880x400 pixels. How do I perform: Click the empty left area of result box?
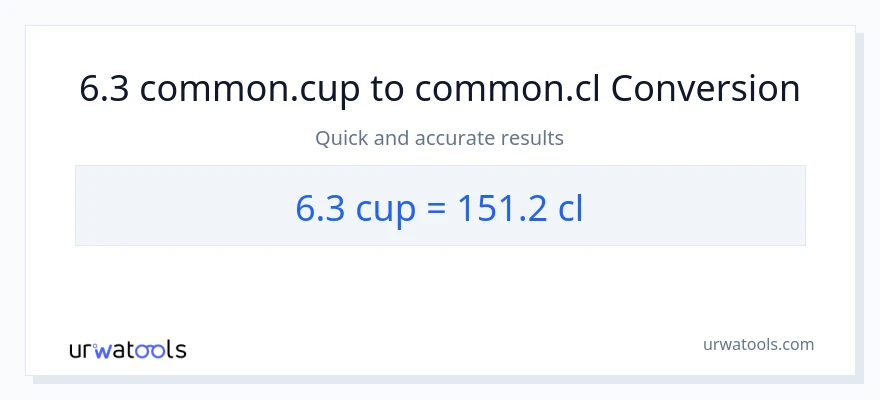tap(160, 206)
